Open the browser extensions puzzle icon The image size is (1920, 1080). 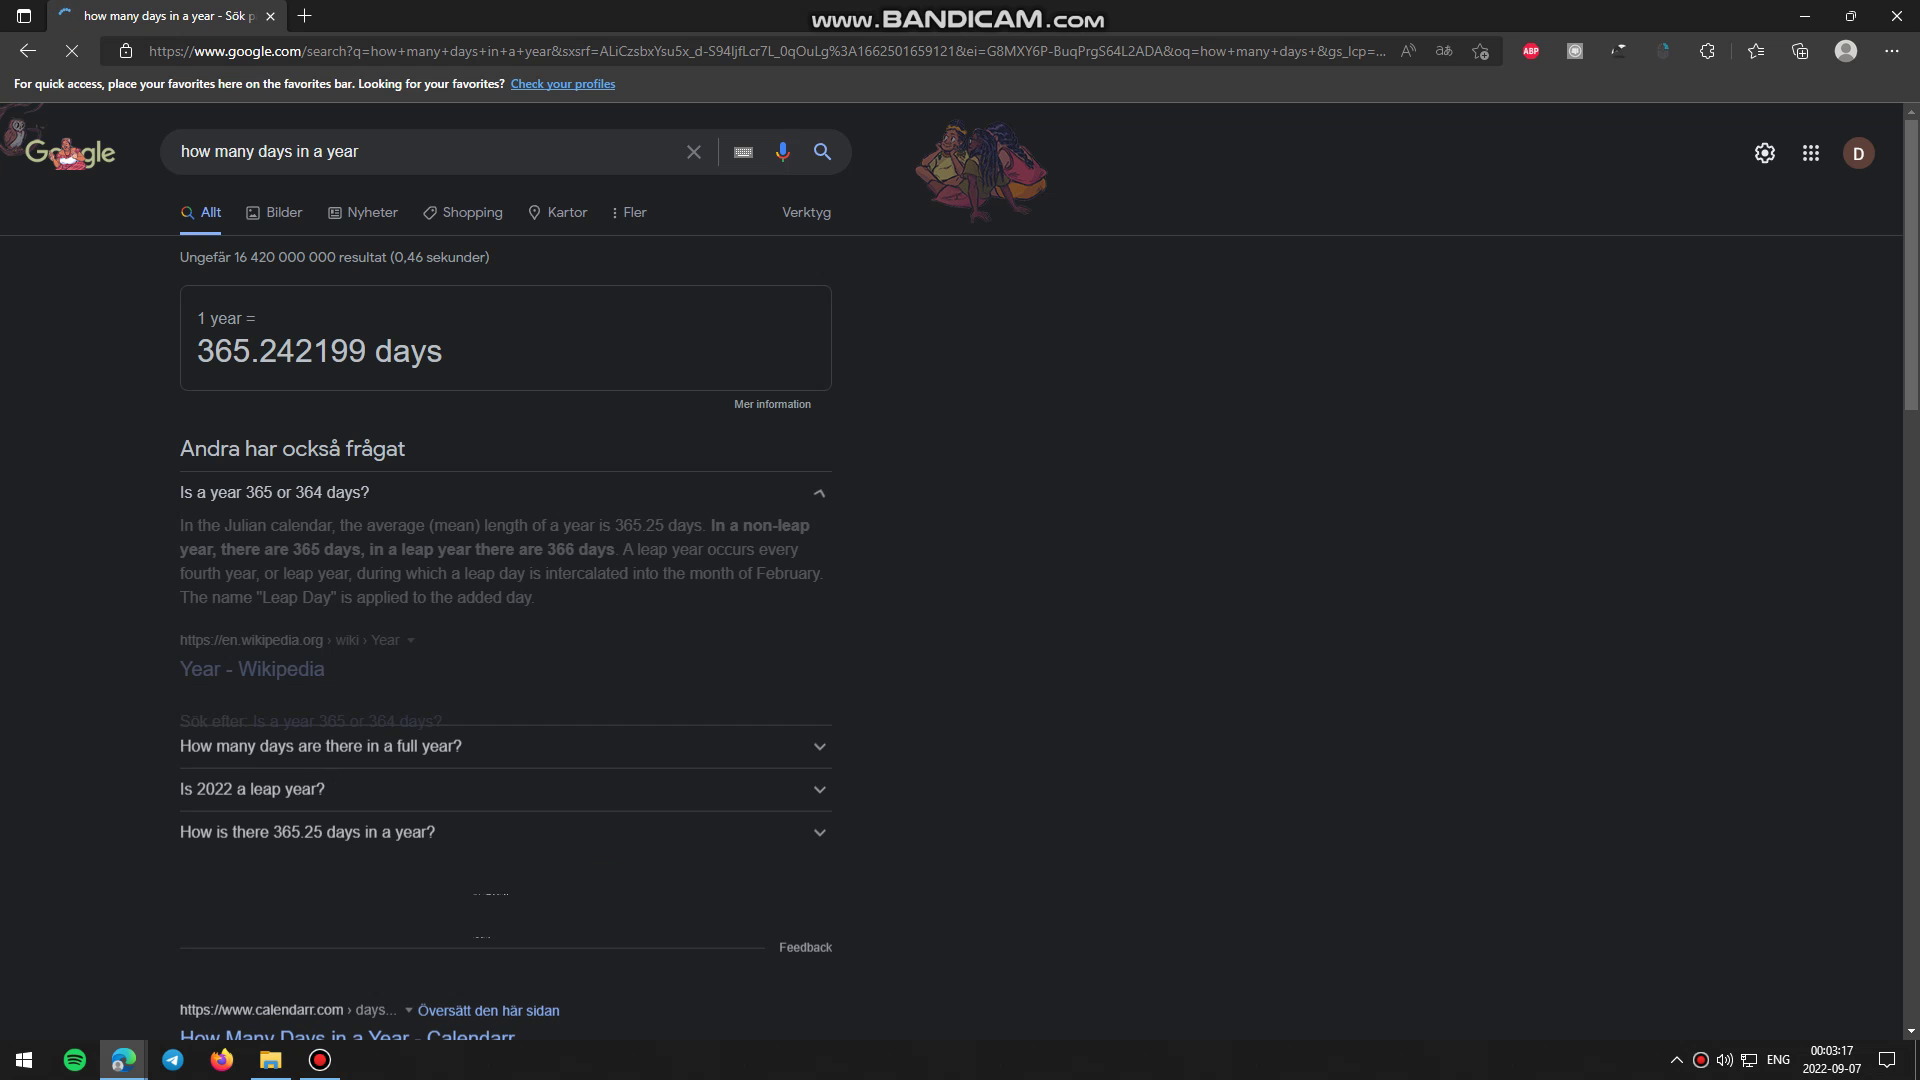click(1708, 50)
